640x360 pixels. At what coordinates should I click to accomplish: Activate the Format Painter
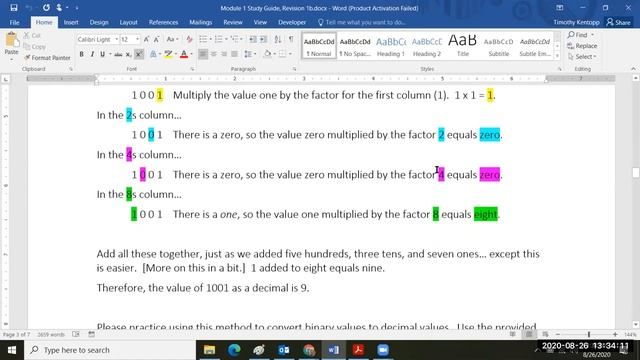47,58
